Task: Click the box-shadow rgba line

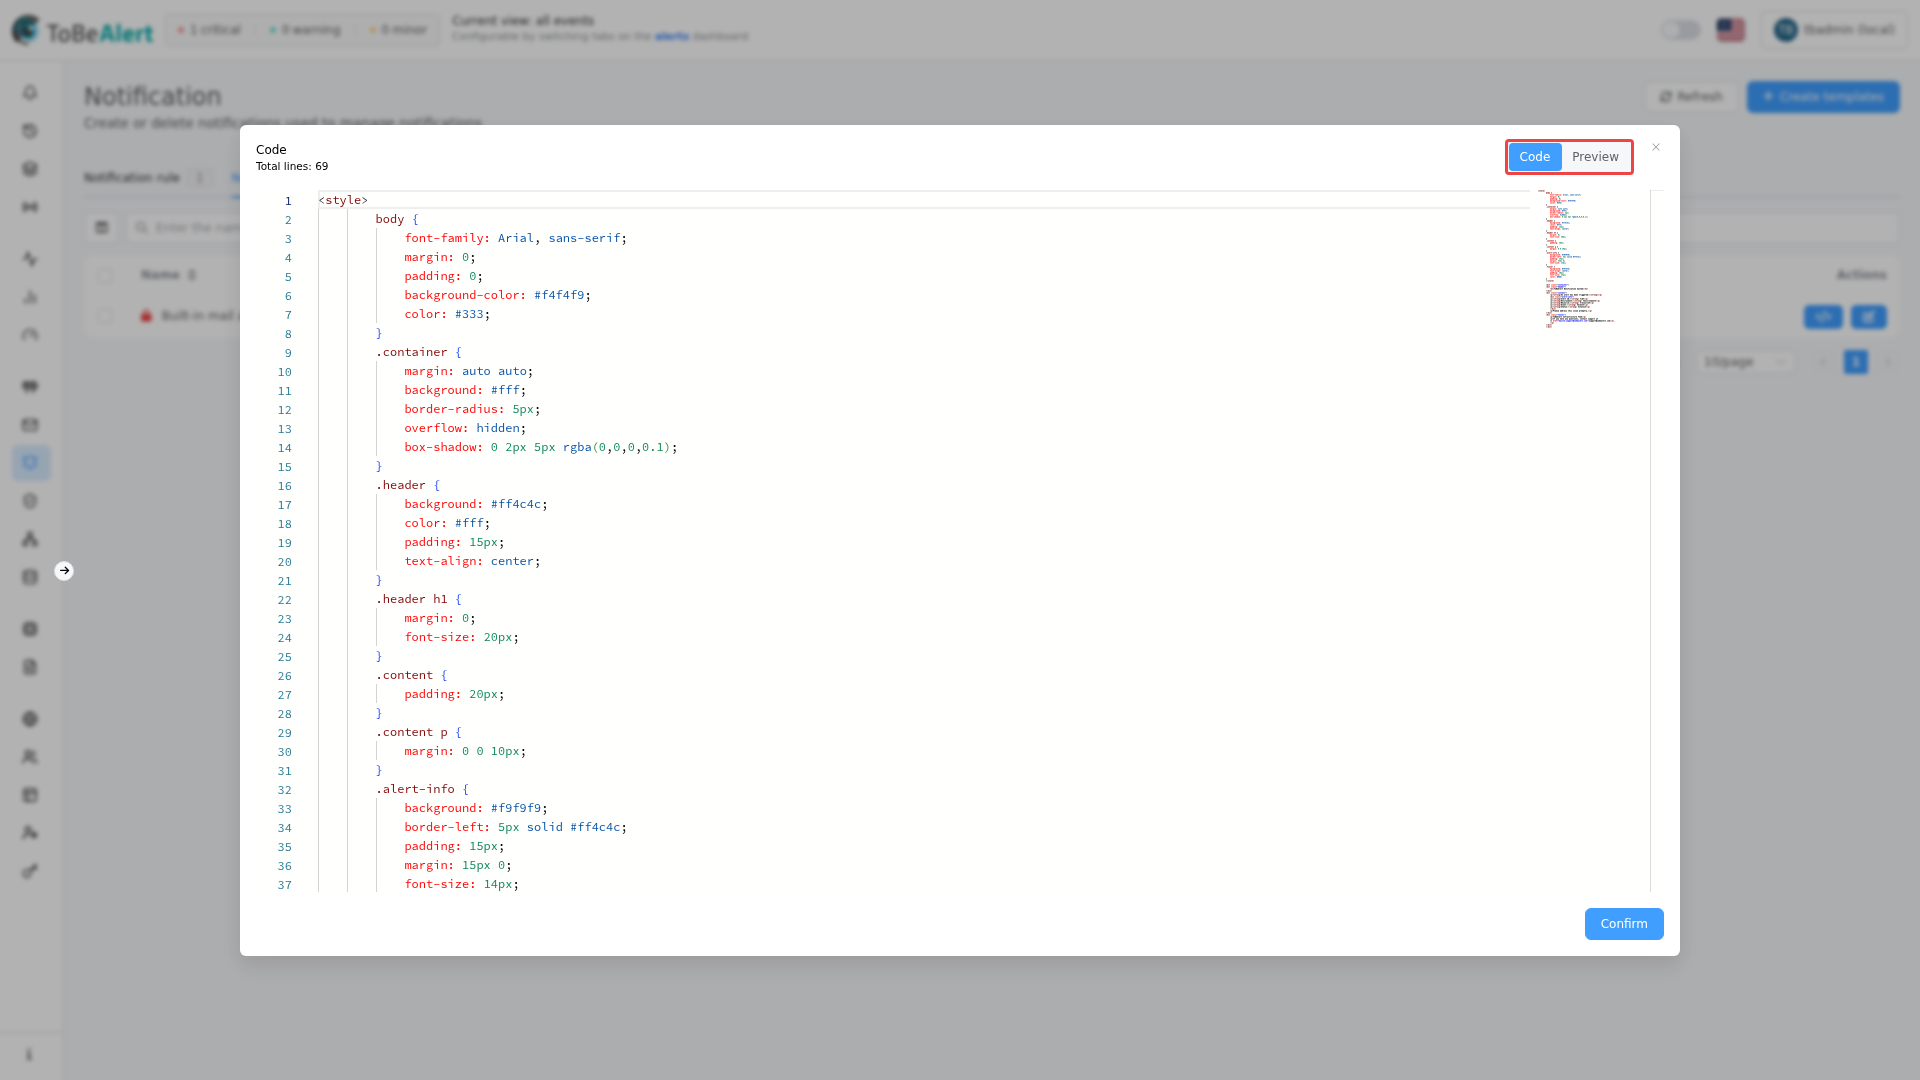Action: [x=540, y=447]
